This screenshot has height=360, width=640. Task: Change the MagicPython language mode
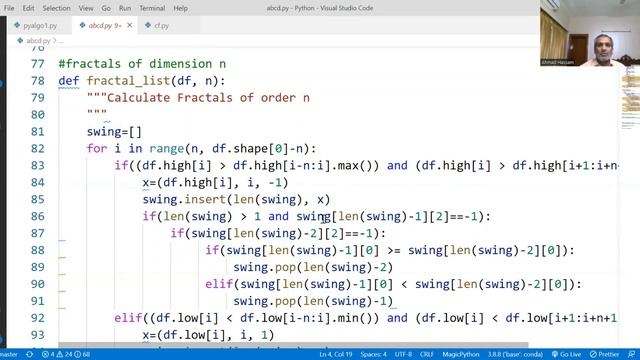460,354
